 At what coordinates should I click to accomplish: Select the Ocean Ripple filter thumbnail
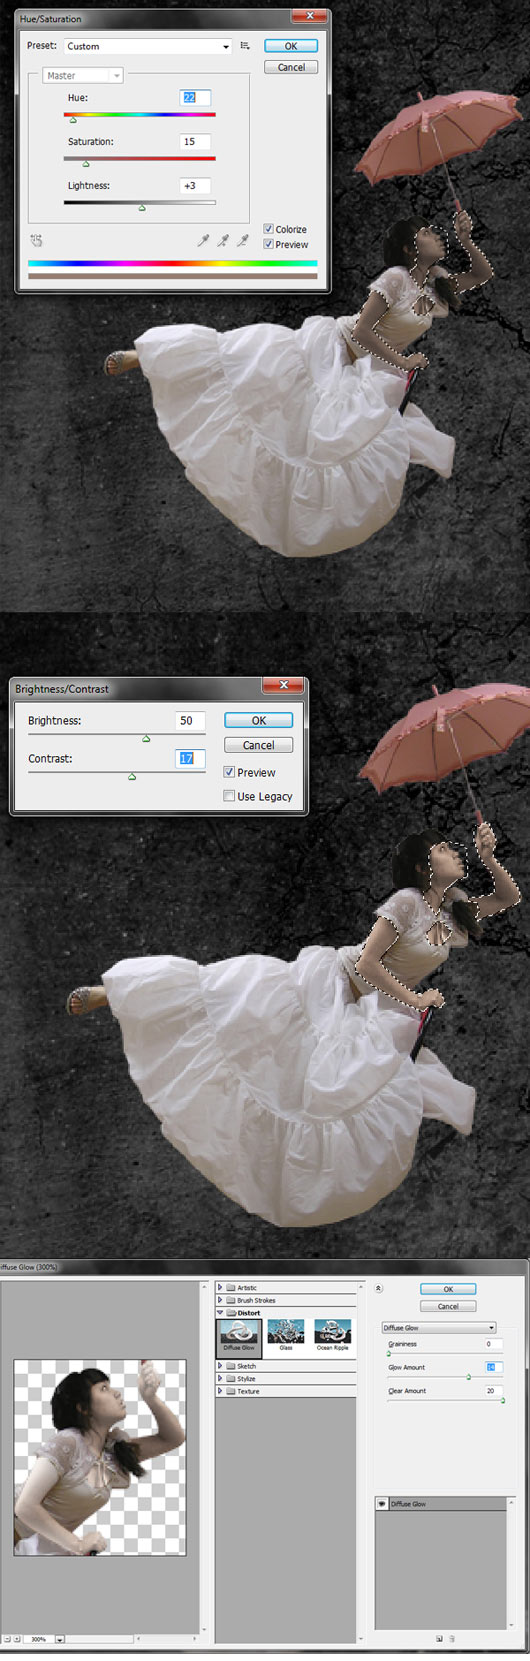point(332,1336)
